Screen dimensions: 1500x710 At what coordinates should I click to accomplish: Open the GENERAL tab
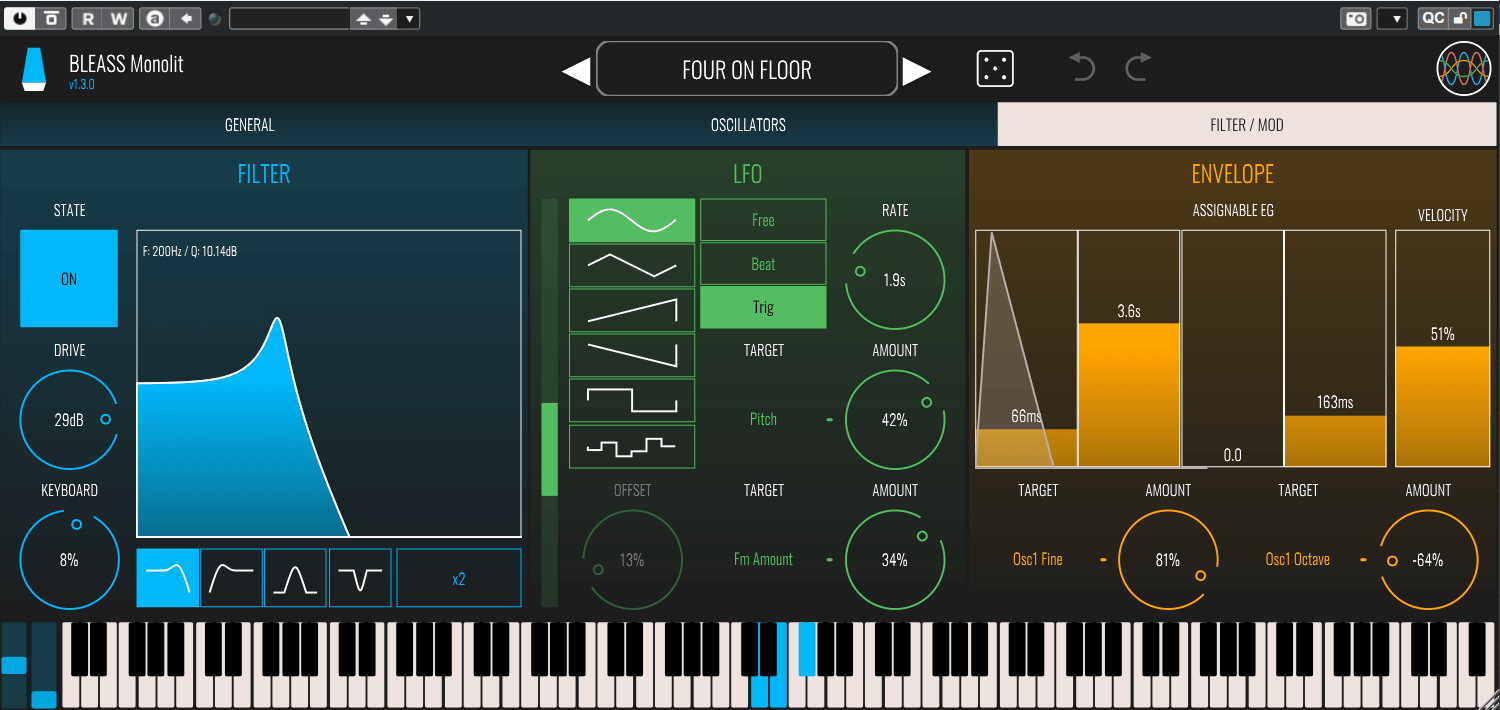click(249, 125)
